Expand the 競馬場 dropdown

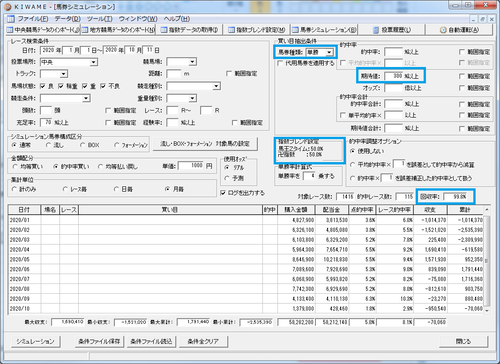[181, 62]
